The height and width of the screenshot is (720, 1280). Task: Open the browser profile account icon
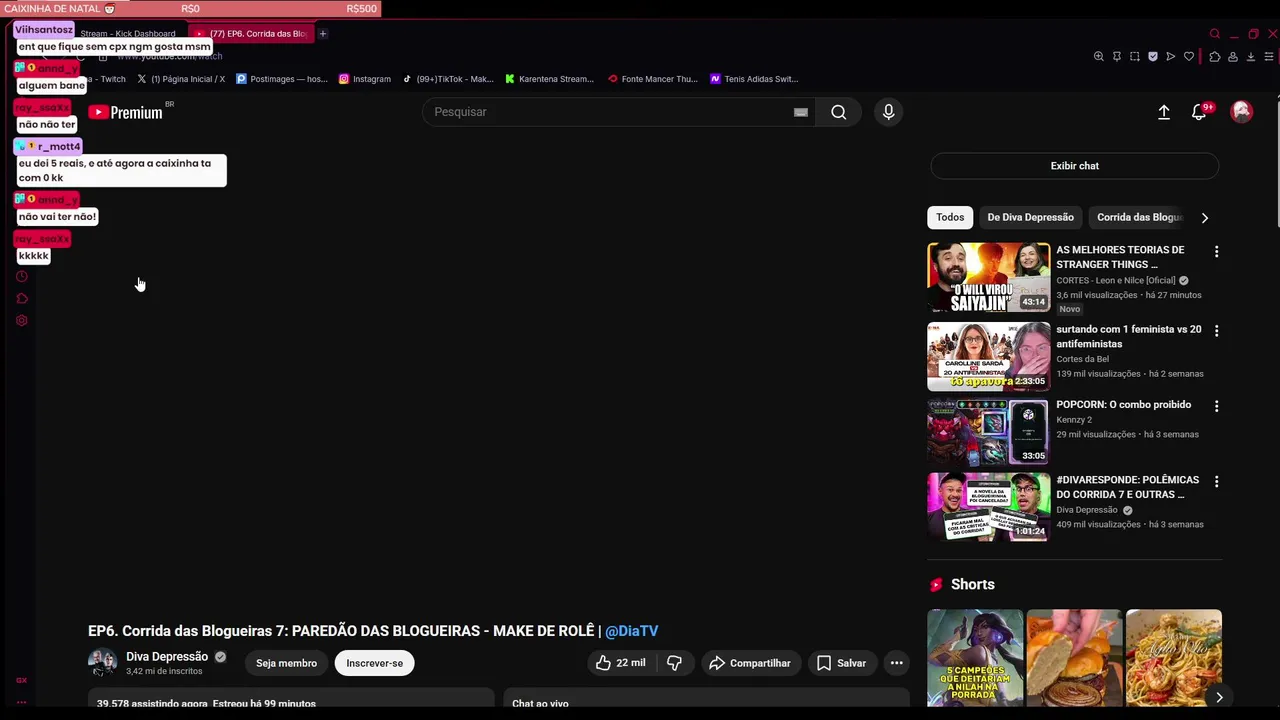[1233, 57]
